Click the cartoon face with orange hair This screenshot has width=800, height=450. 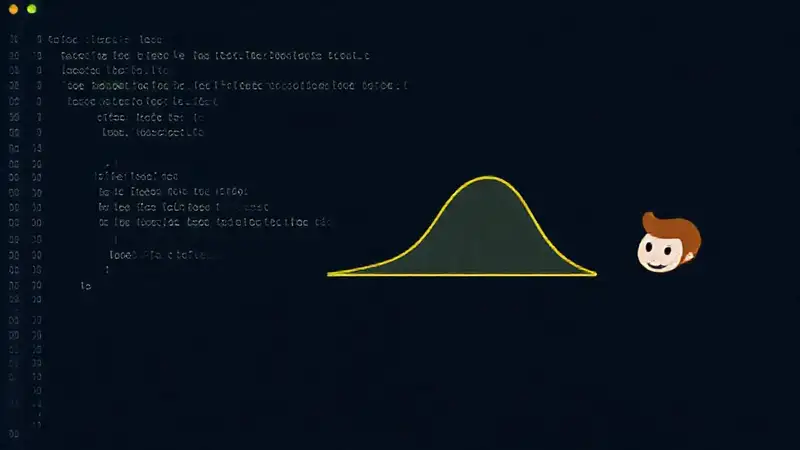669,242
